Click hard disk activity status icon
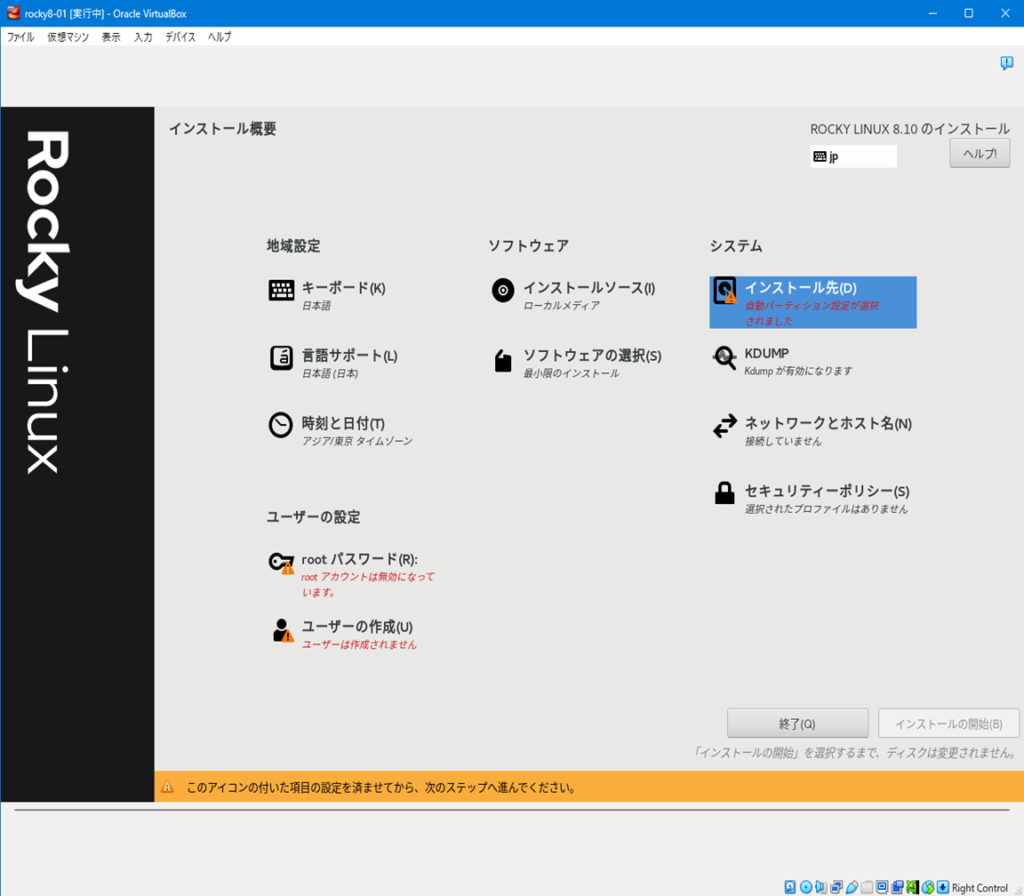Screen dimensions: 1024x896 tap(790, 887)
